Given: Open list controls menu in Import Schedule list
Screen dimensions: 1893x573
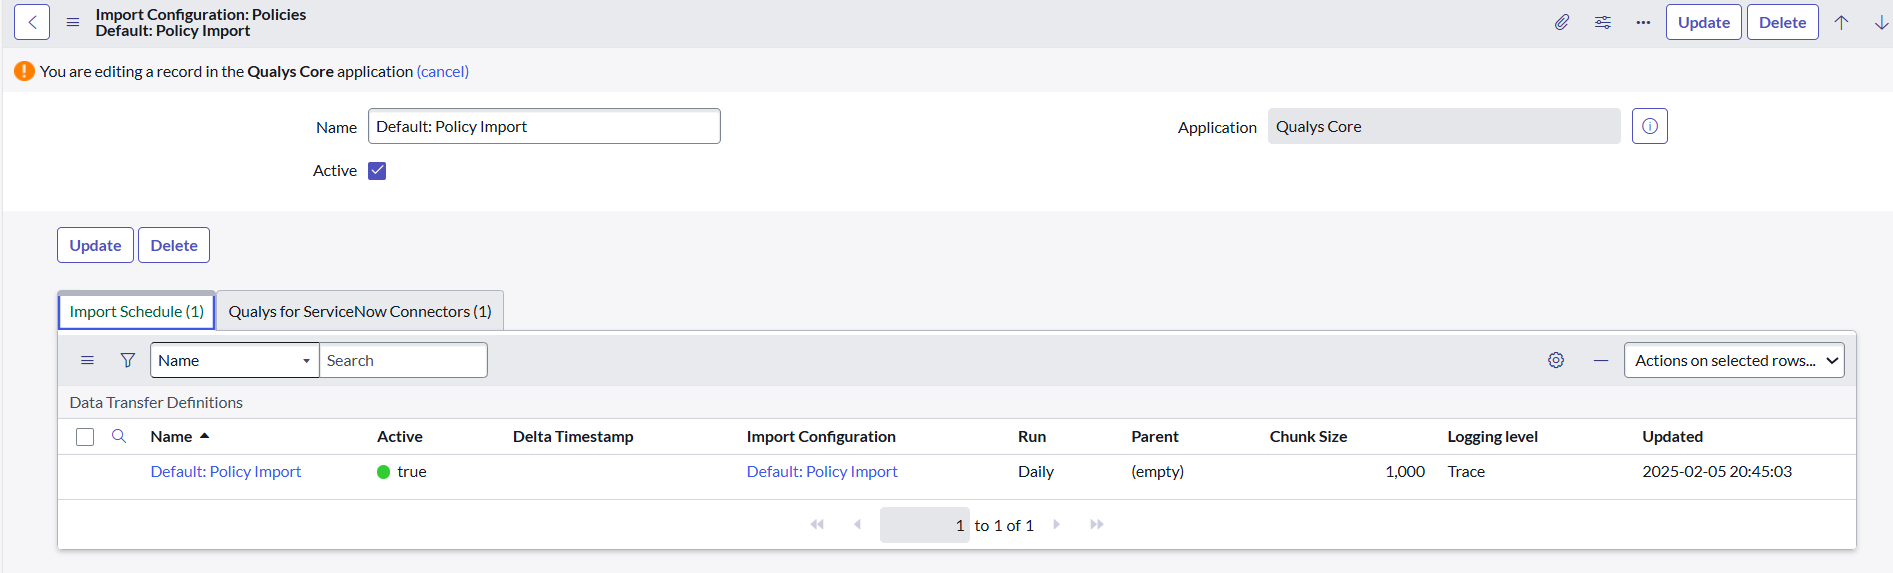Looking at the screenshot, I should [x=88, y=360].
